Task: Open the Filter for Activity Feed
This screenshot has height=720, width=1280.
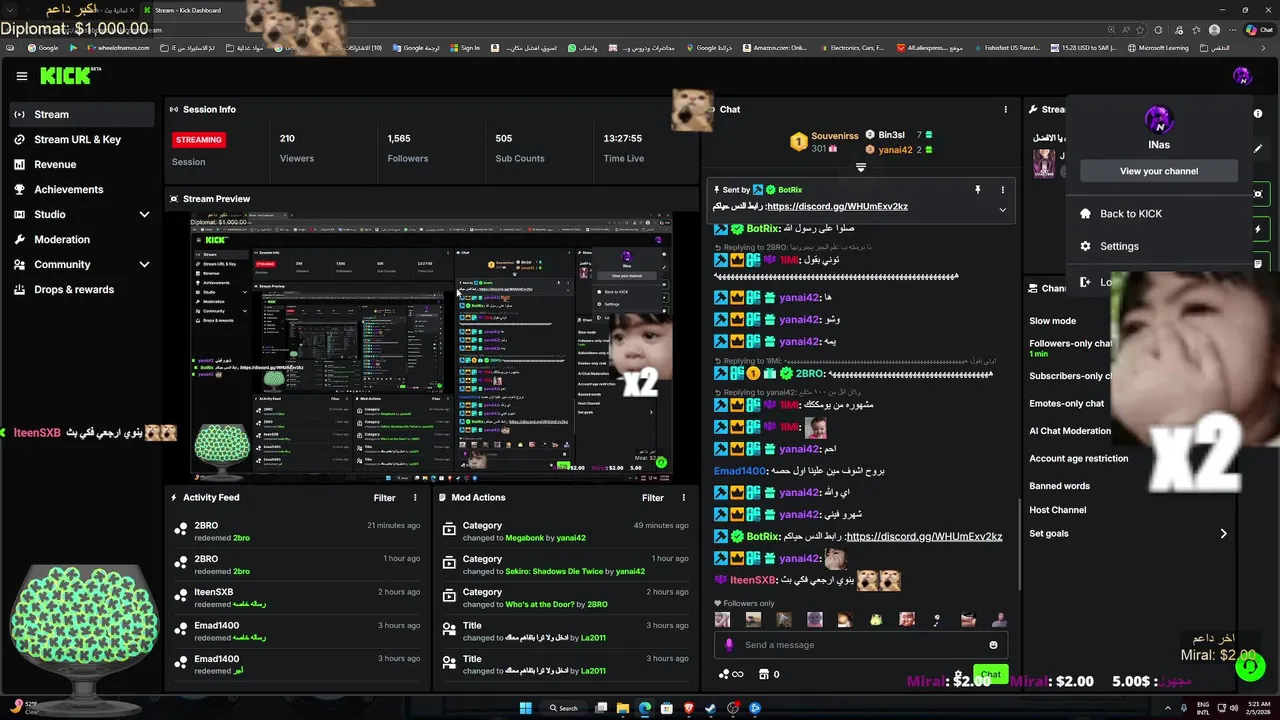Action: (x=384, y=497)
